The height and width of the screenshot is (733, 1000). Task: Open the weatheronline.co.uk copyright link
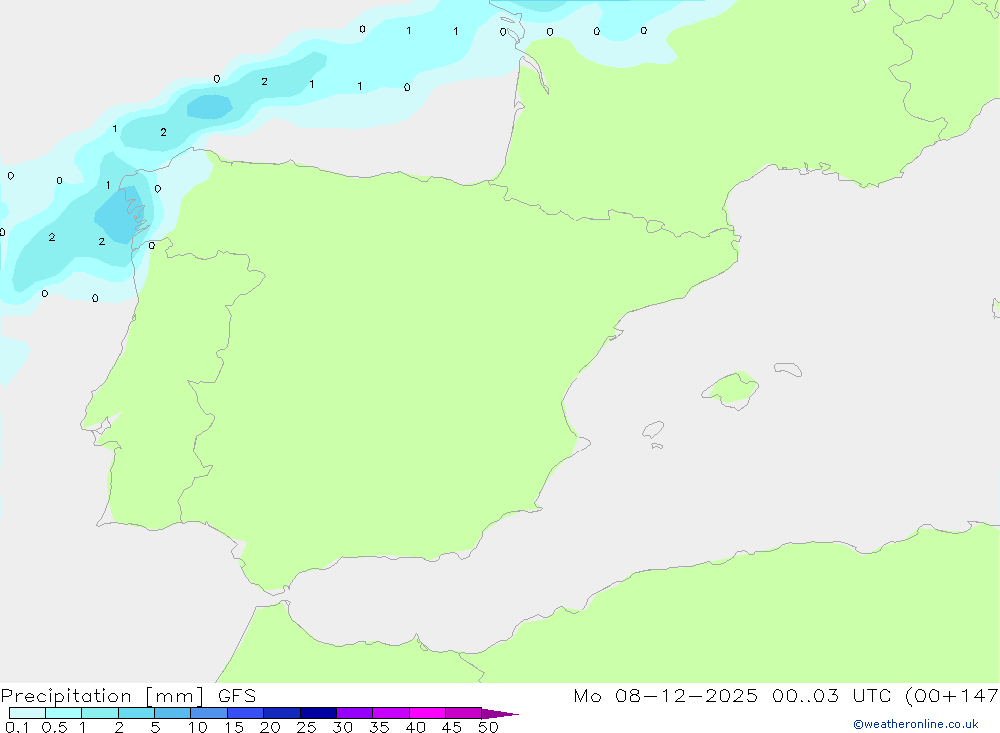[916, 724]
